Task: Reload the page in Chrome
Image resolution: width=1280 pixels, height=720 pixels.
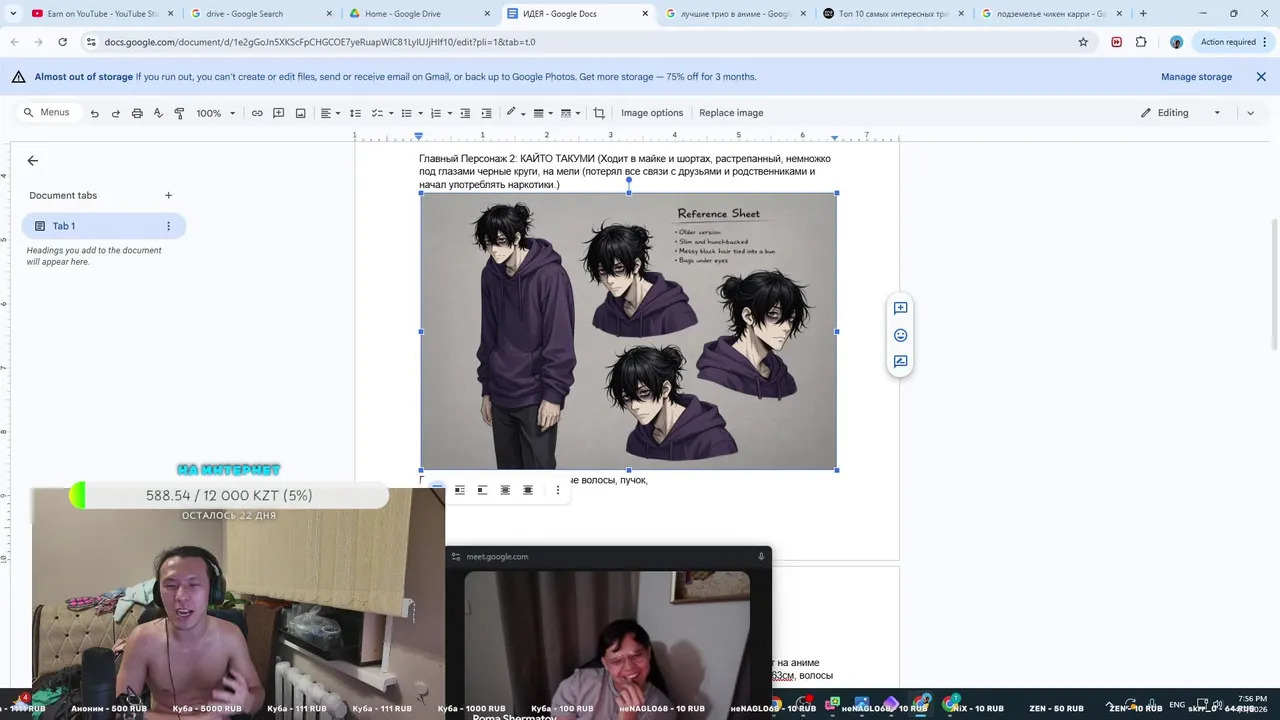Action: (62, 42)
